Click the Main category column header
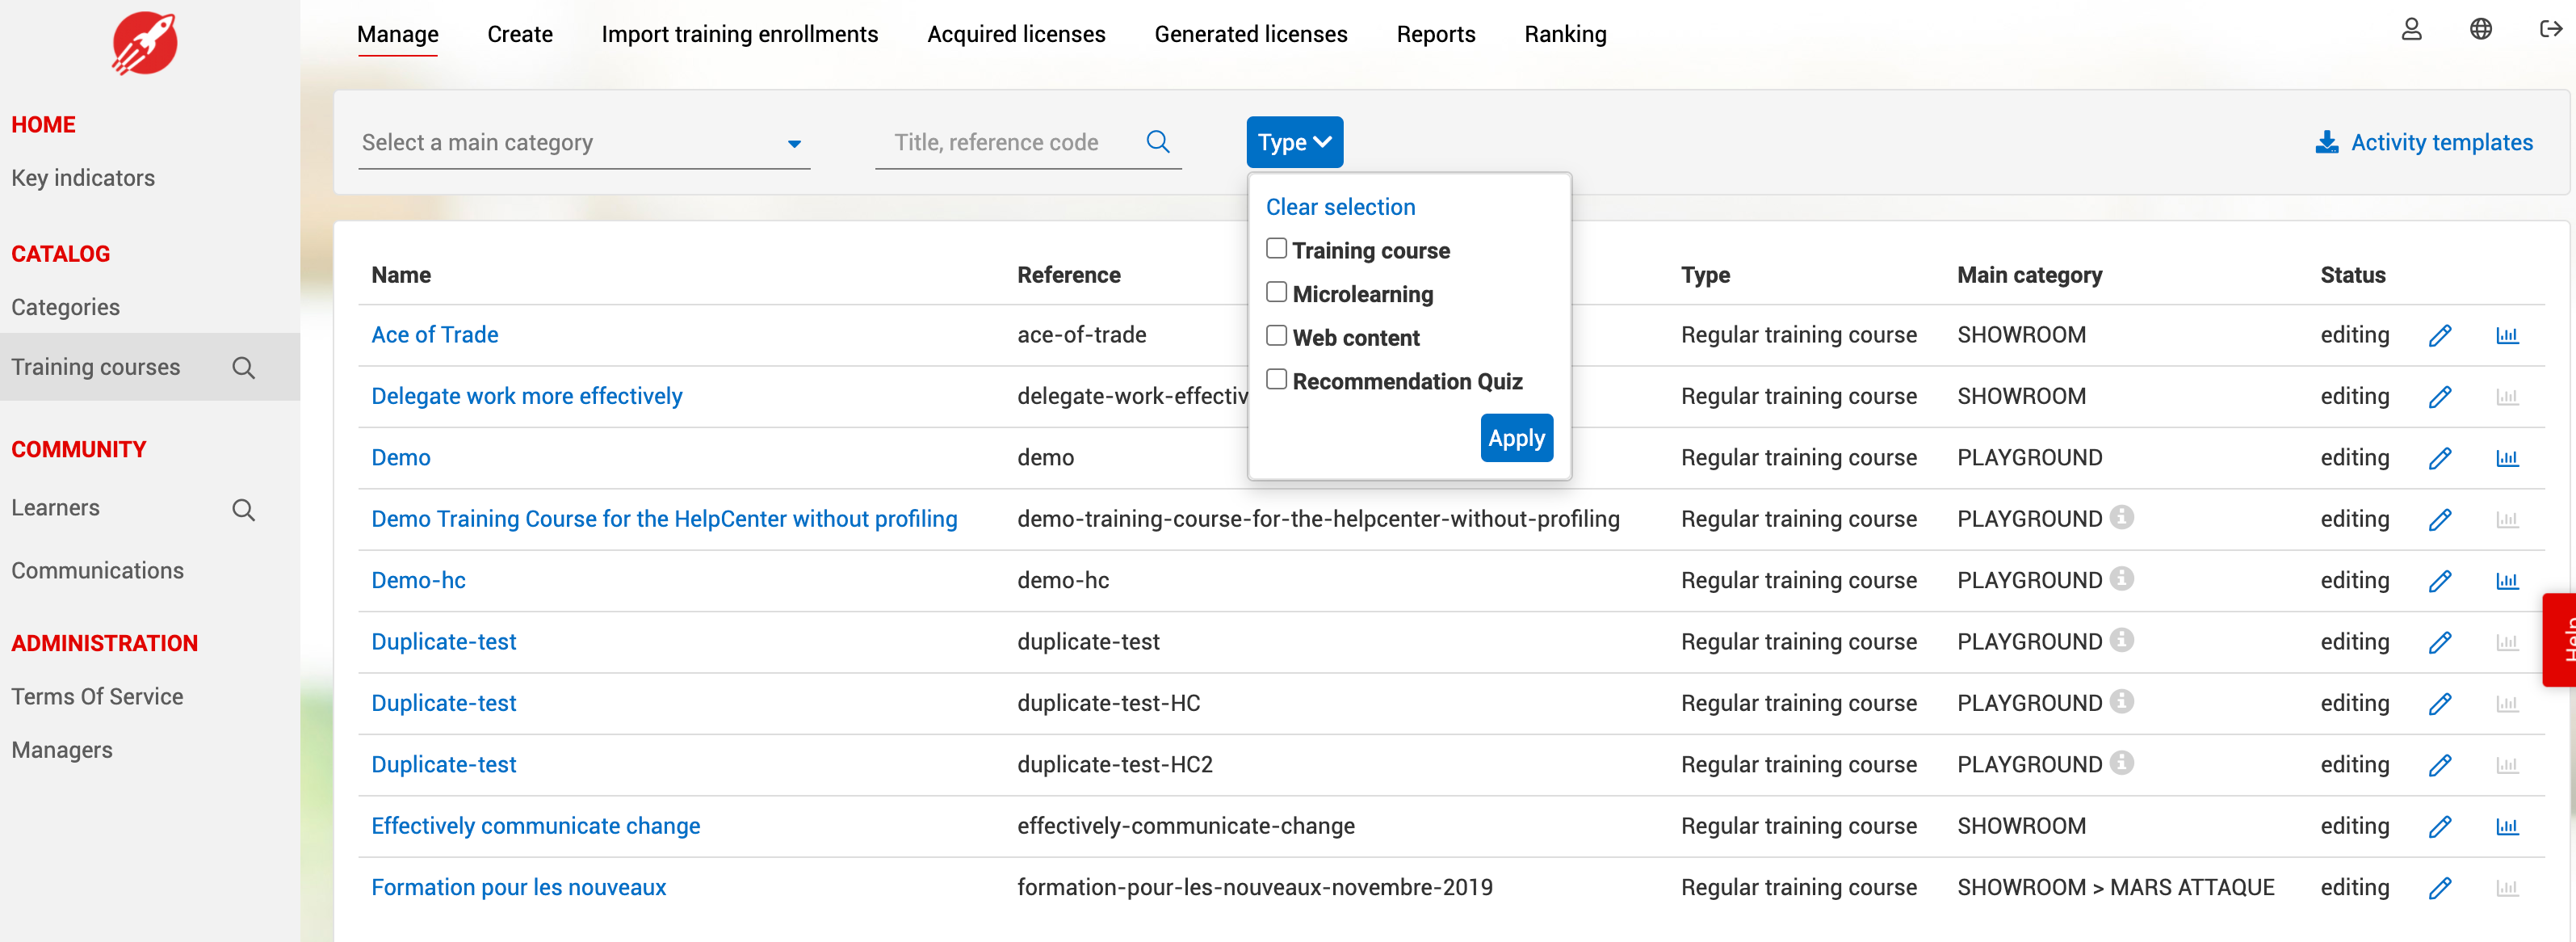2576x942 pixels. (x=2029, y=275)
